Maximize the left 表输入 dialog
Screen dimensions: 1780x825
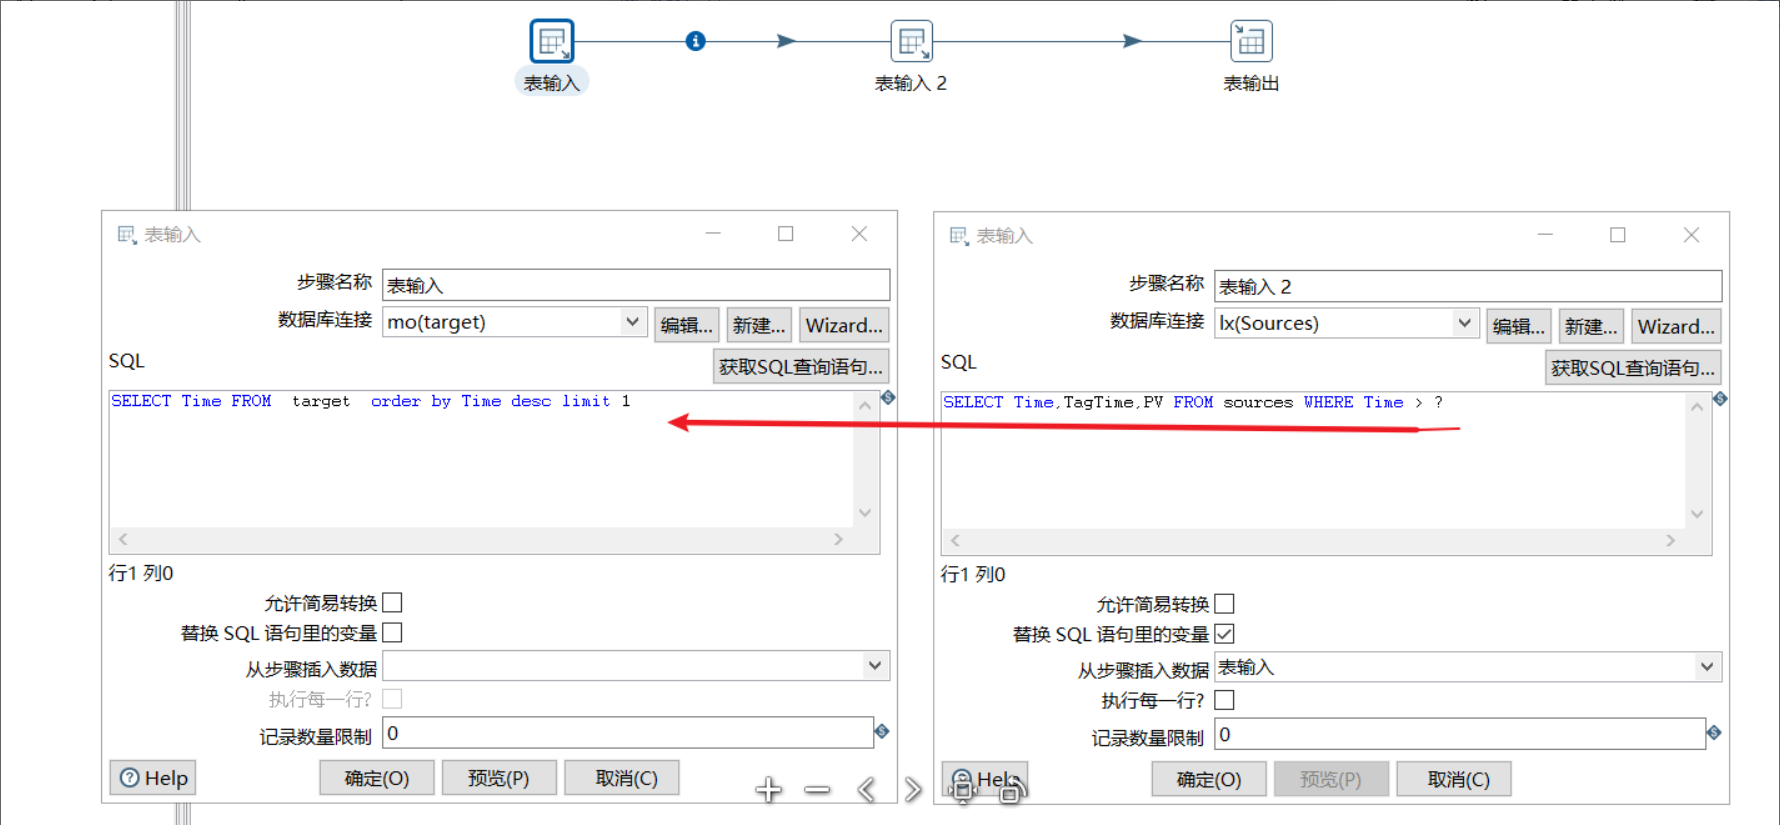(x=786, y=233)
